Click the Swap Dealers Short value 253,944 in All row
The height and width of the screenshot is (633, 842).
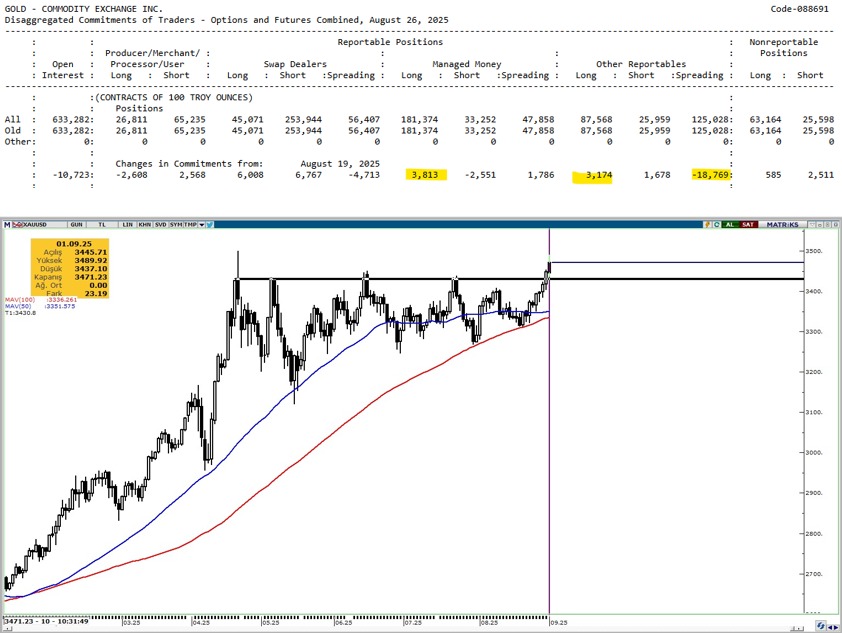point(303,120)
